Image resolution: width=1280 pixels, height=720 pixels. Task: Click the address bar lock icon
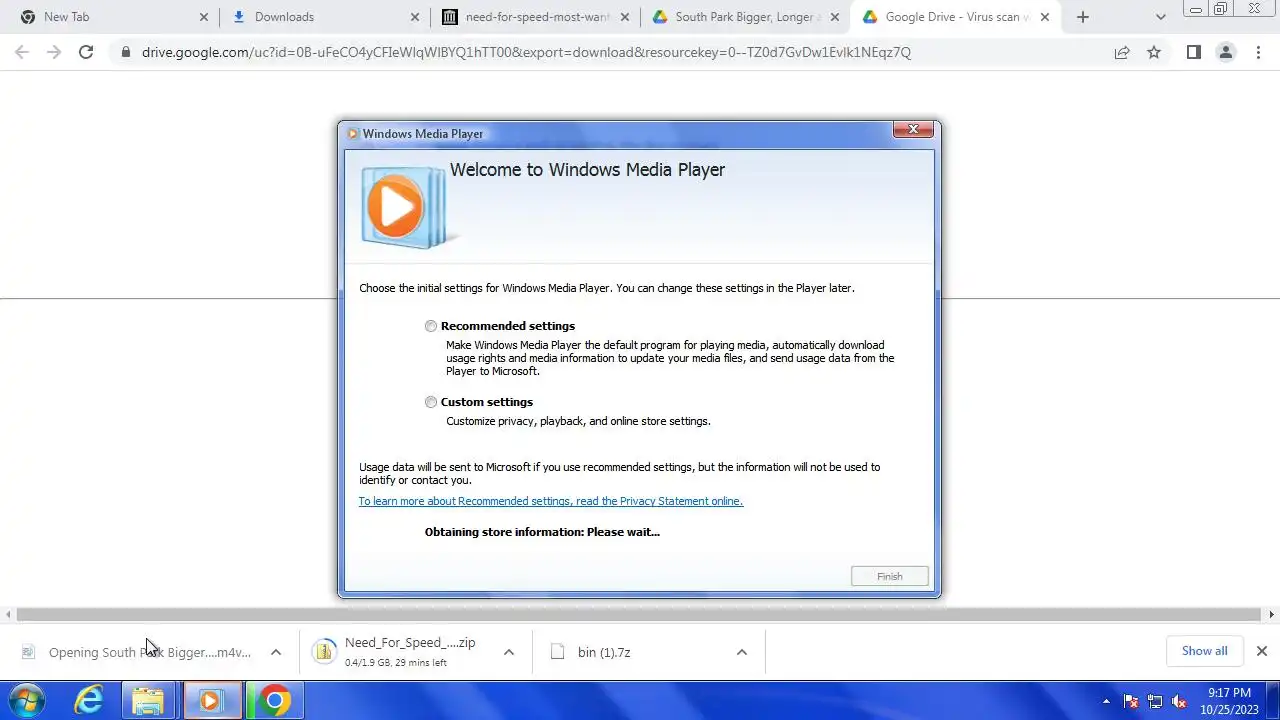(125, 52)
